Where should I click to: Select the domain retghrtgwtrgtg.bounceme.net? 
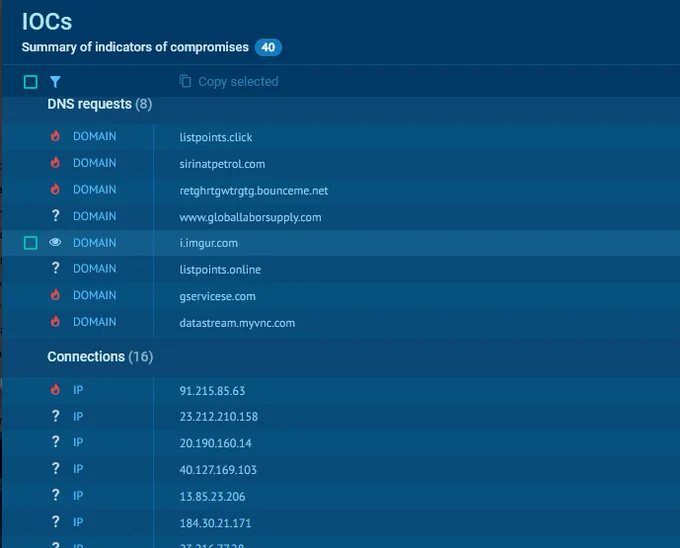click(254, 191)
